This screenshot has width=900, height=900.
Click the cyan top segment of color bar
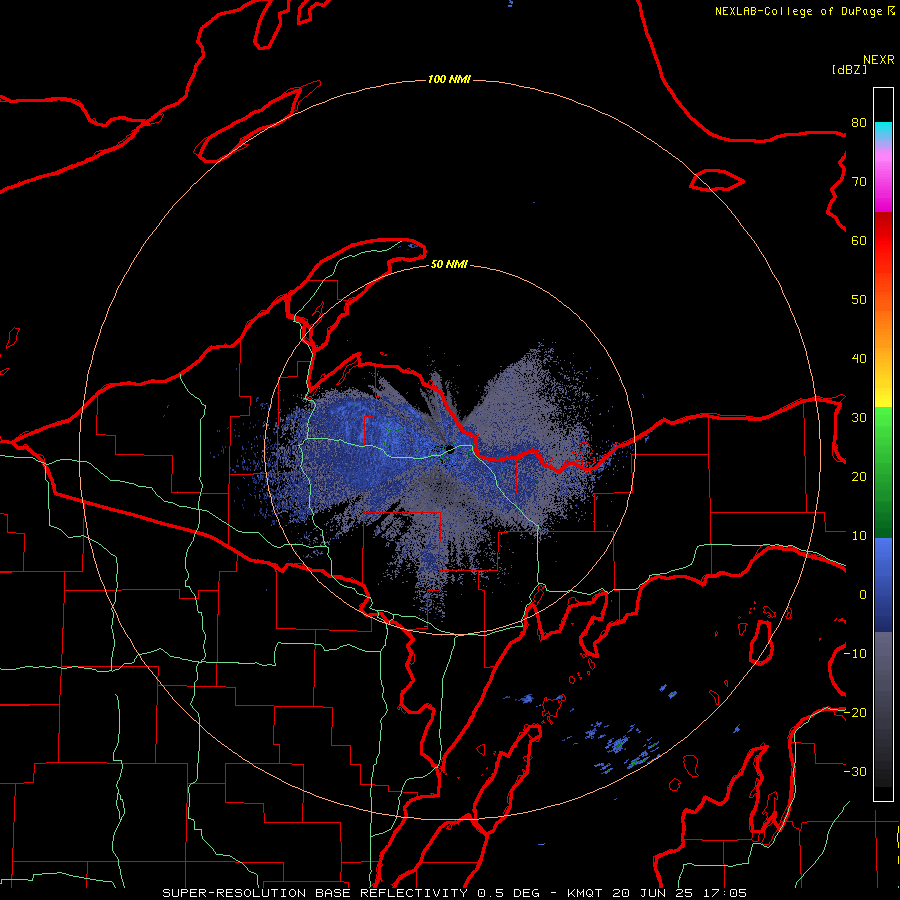pyautogui.click(x=883, y=129)
